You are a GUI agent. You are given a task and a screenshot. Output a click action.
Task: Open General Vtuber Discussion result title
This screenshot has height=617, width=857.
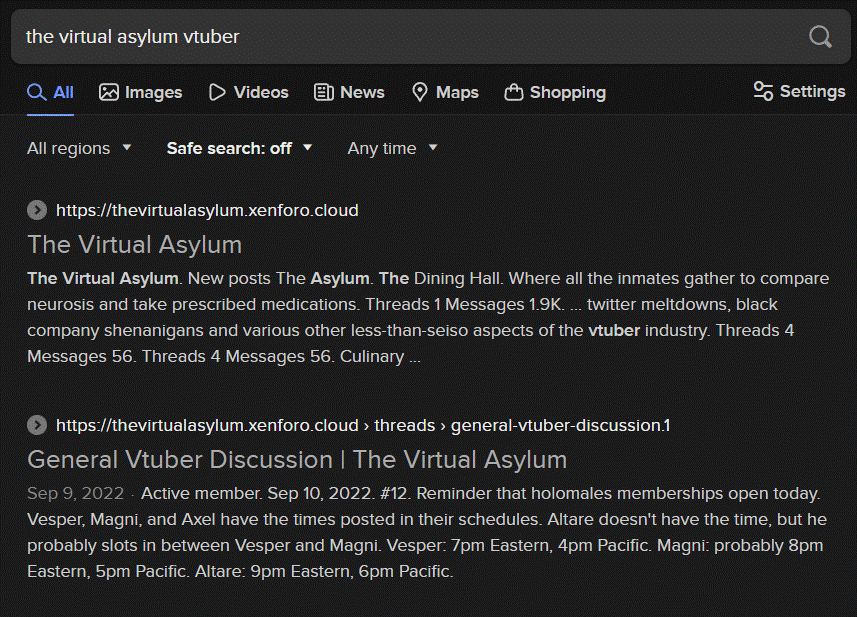coord(297,460)
